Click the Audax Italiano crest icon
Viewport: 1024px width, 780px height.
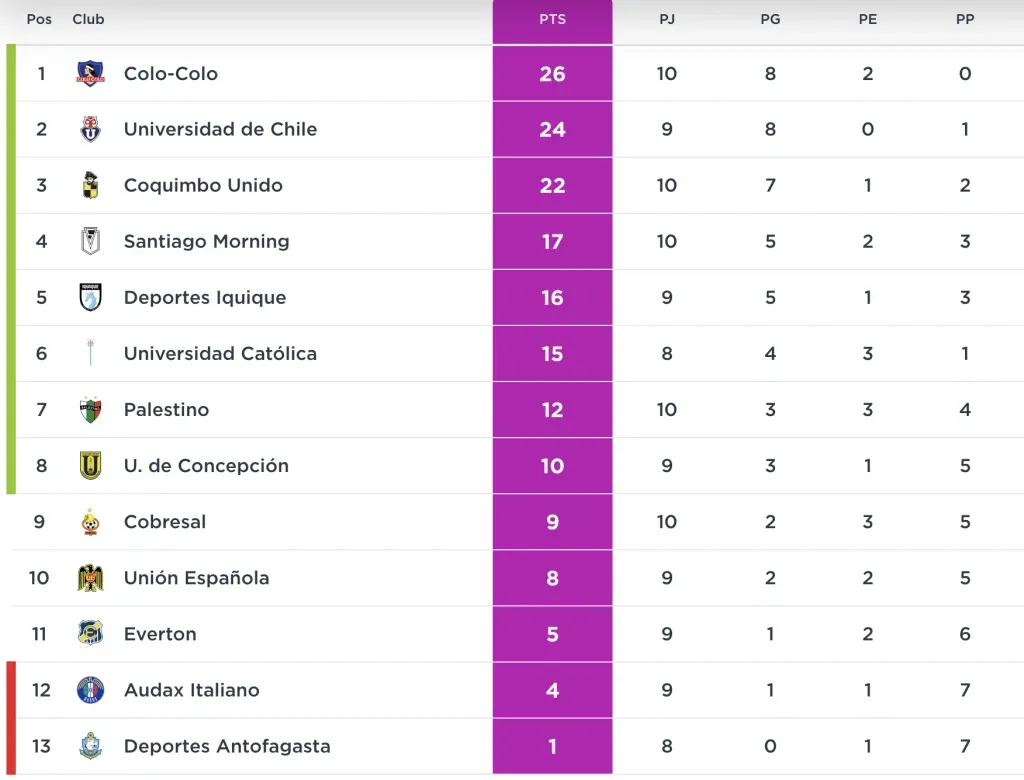91,690
